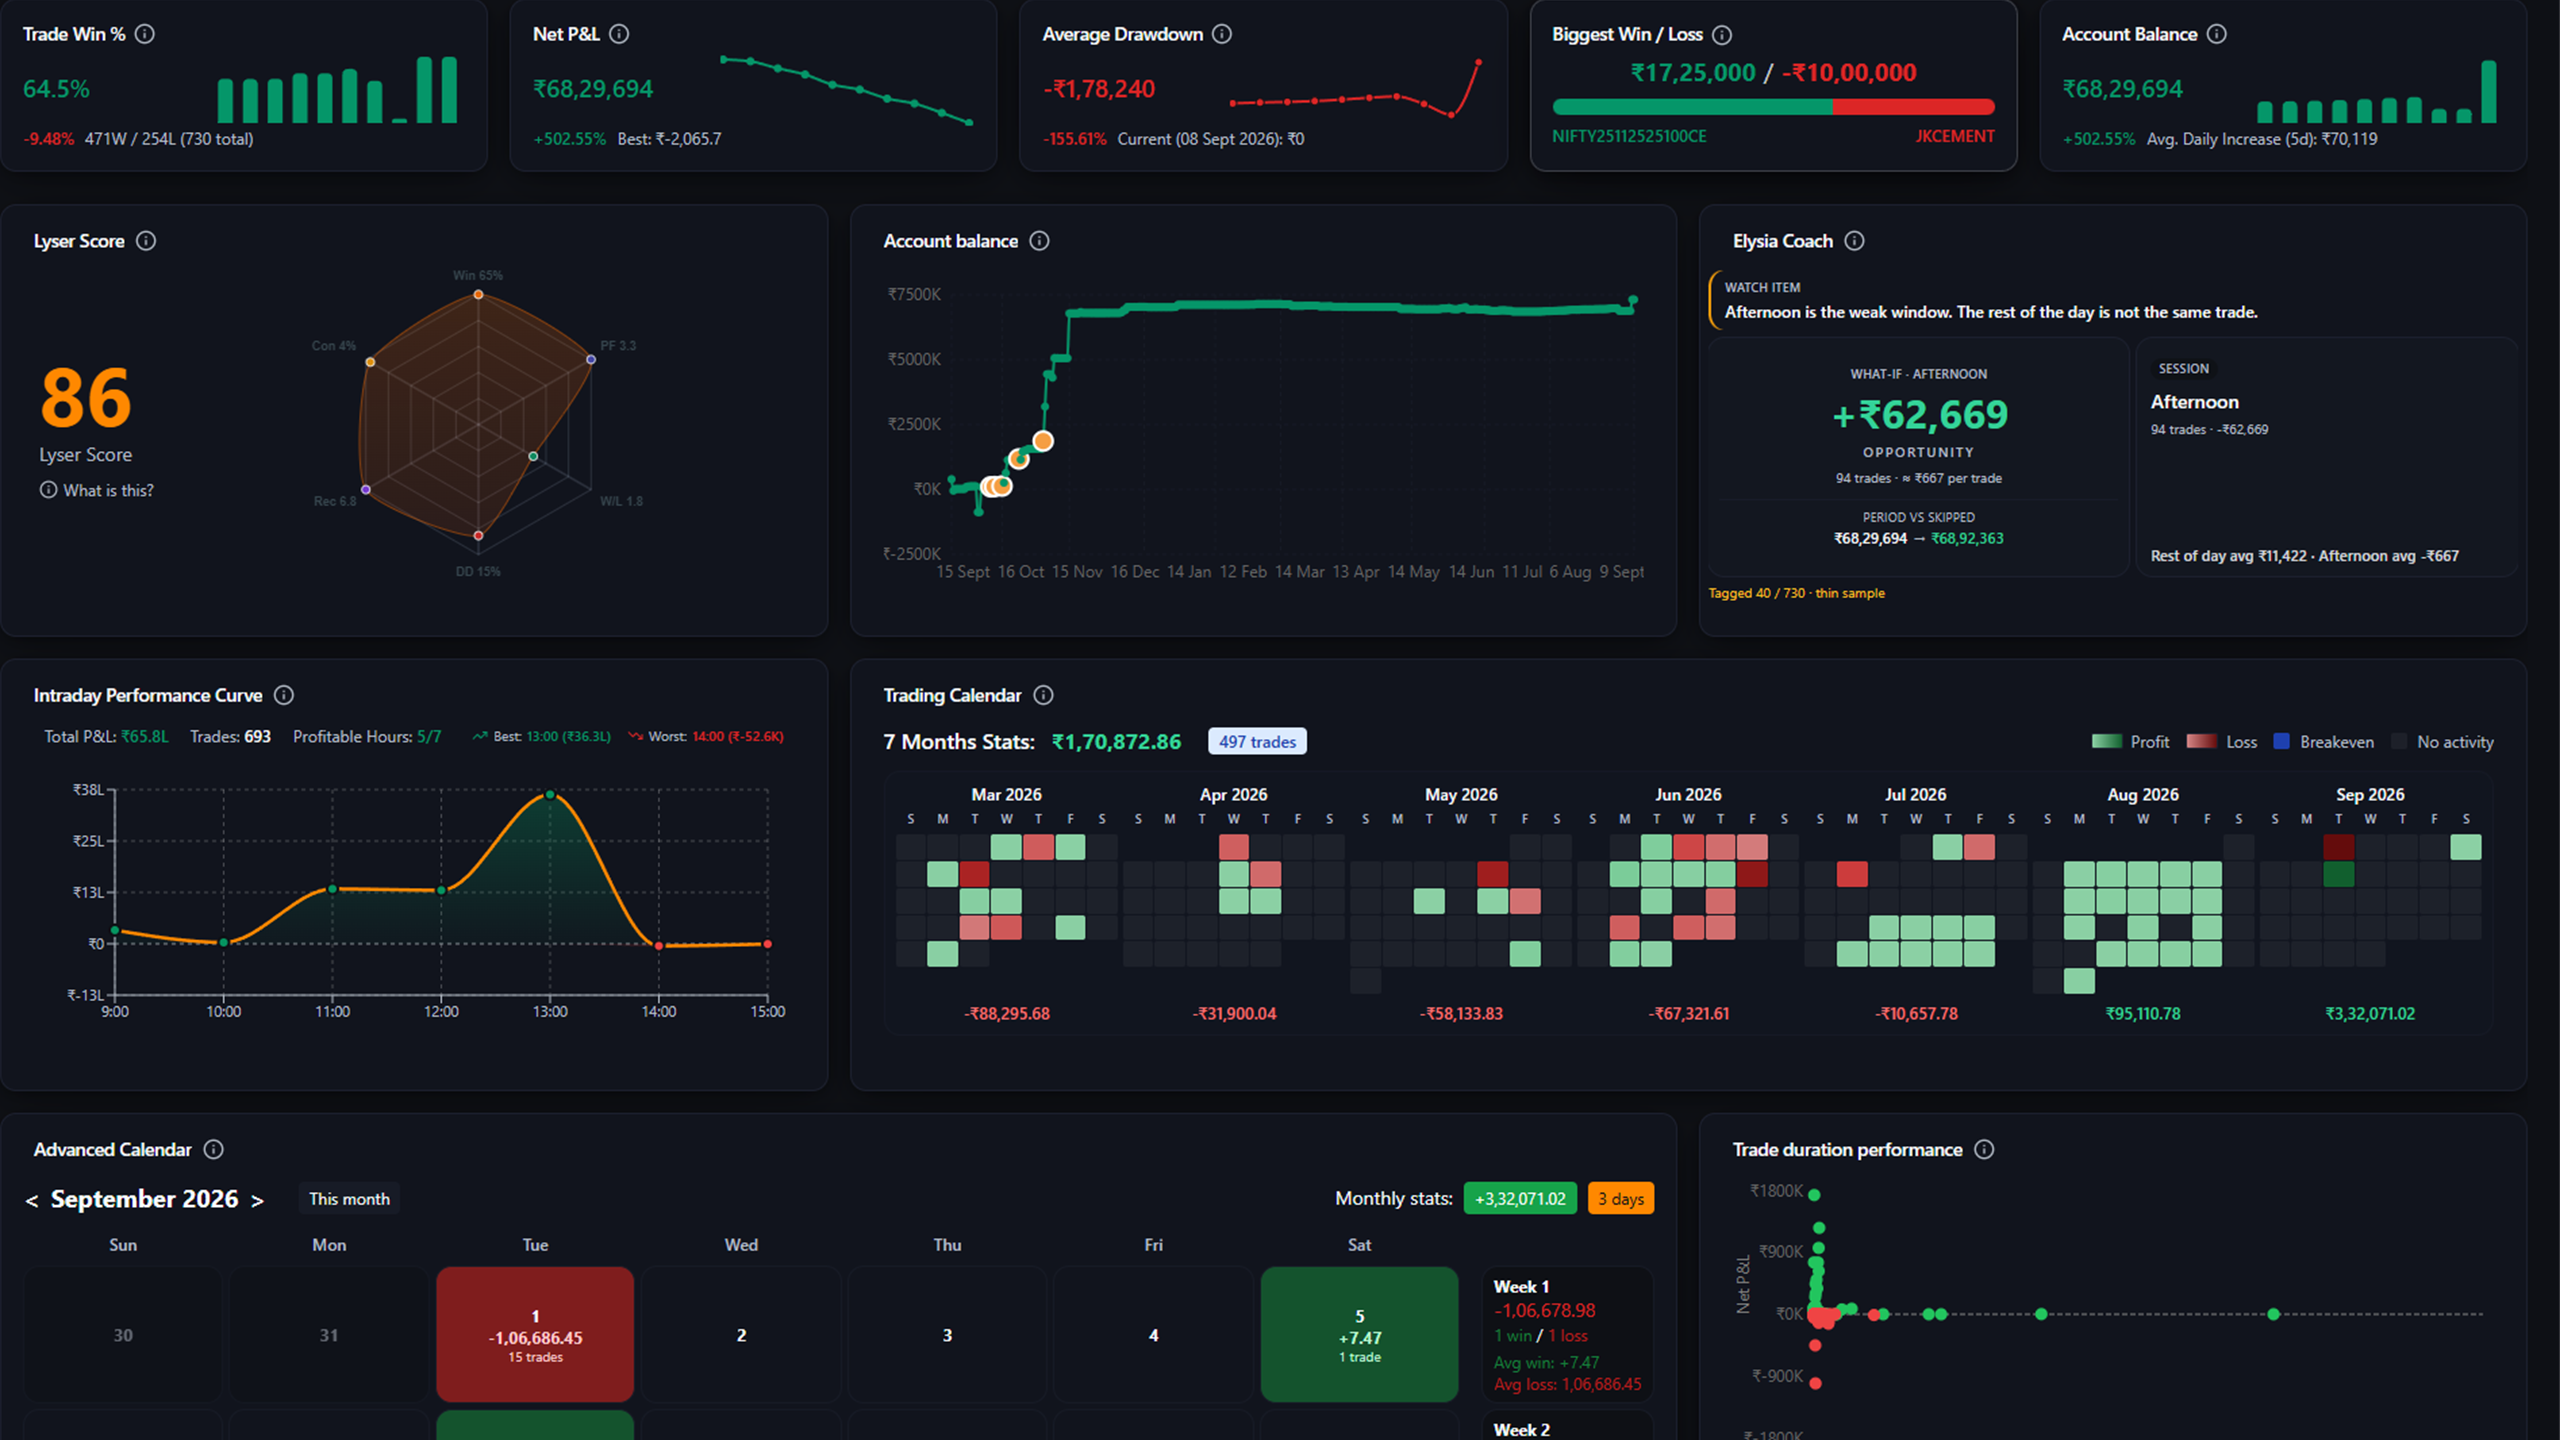This screenshot has width=2560, height=1440.
Task: Click the JKCEMENT symbol label
Action: tap(1955, 136)
